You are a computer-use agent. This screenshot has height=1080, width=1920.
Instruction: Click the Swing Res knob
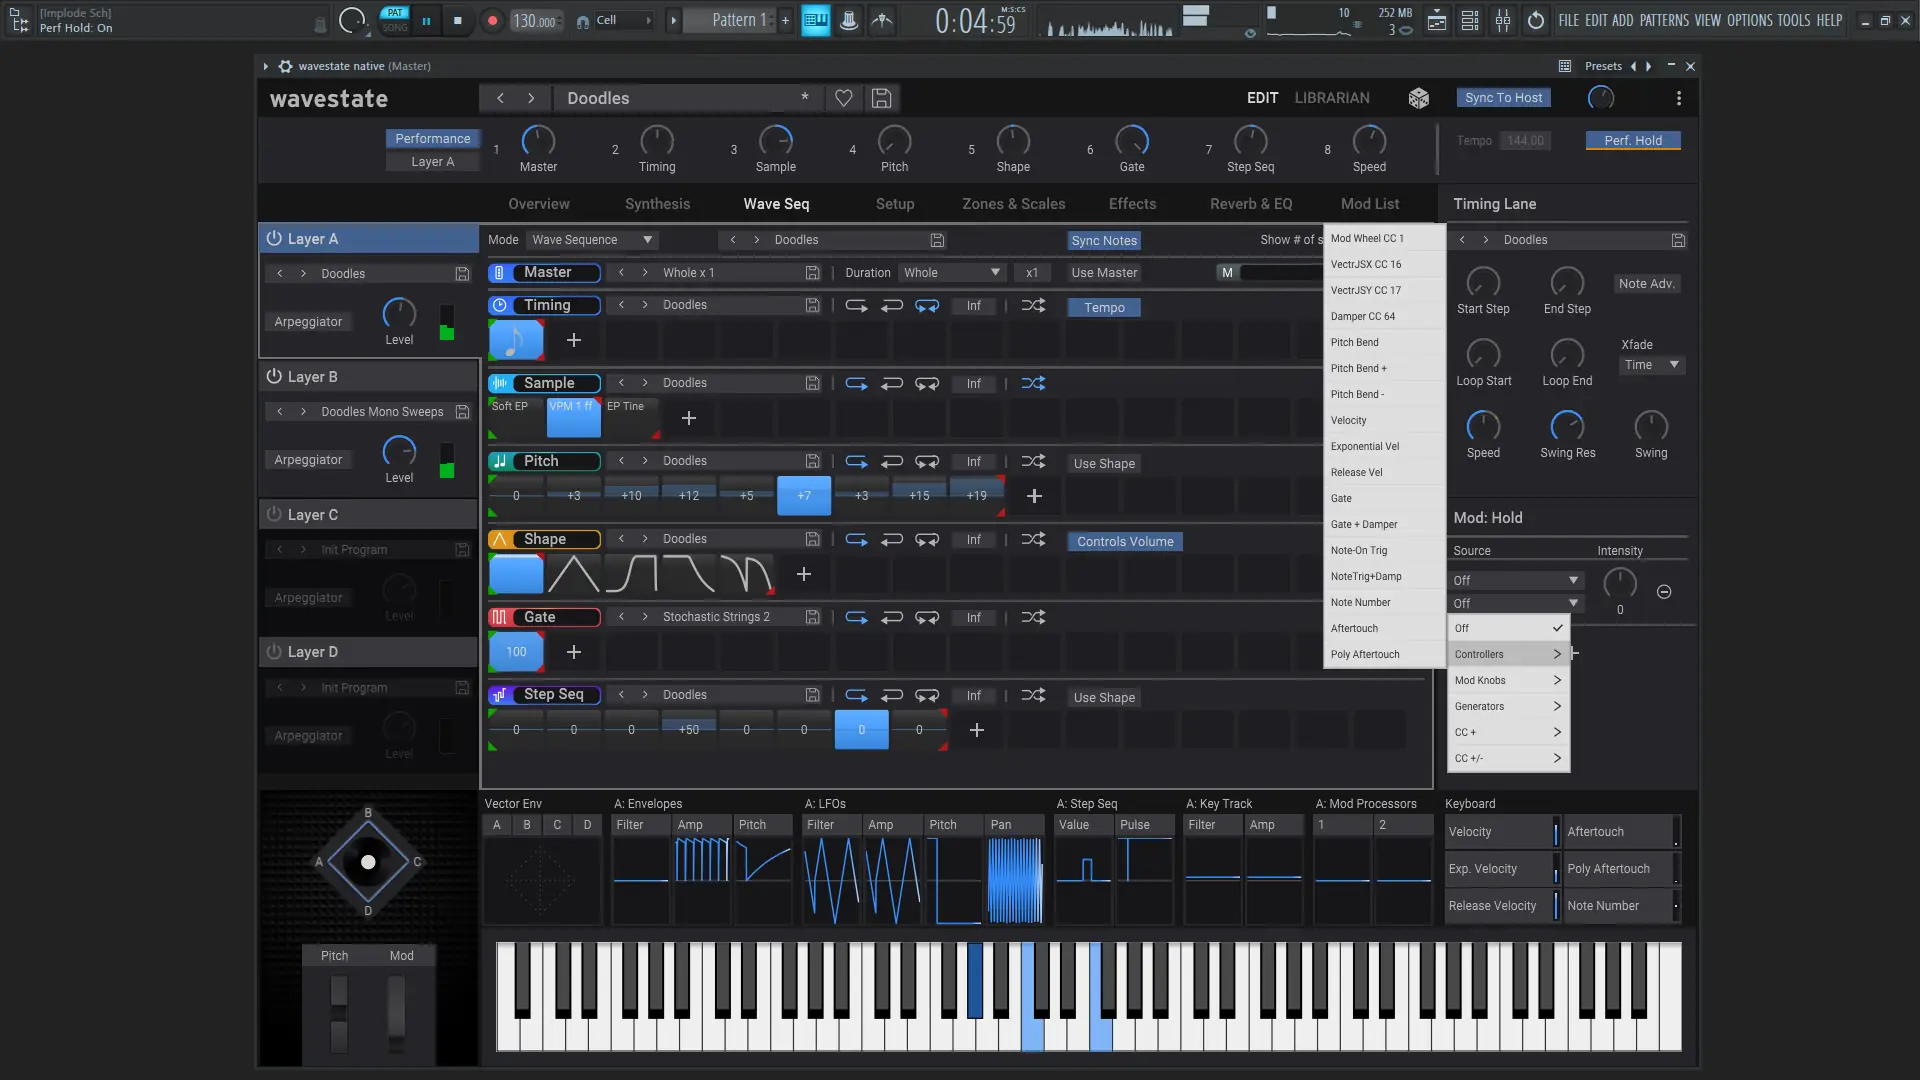(x=1567, y=427)
